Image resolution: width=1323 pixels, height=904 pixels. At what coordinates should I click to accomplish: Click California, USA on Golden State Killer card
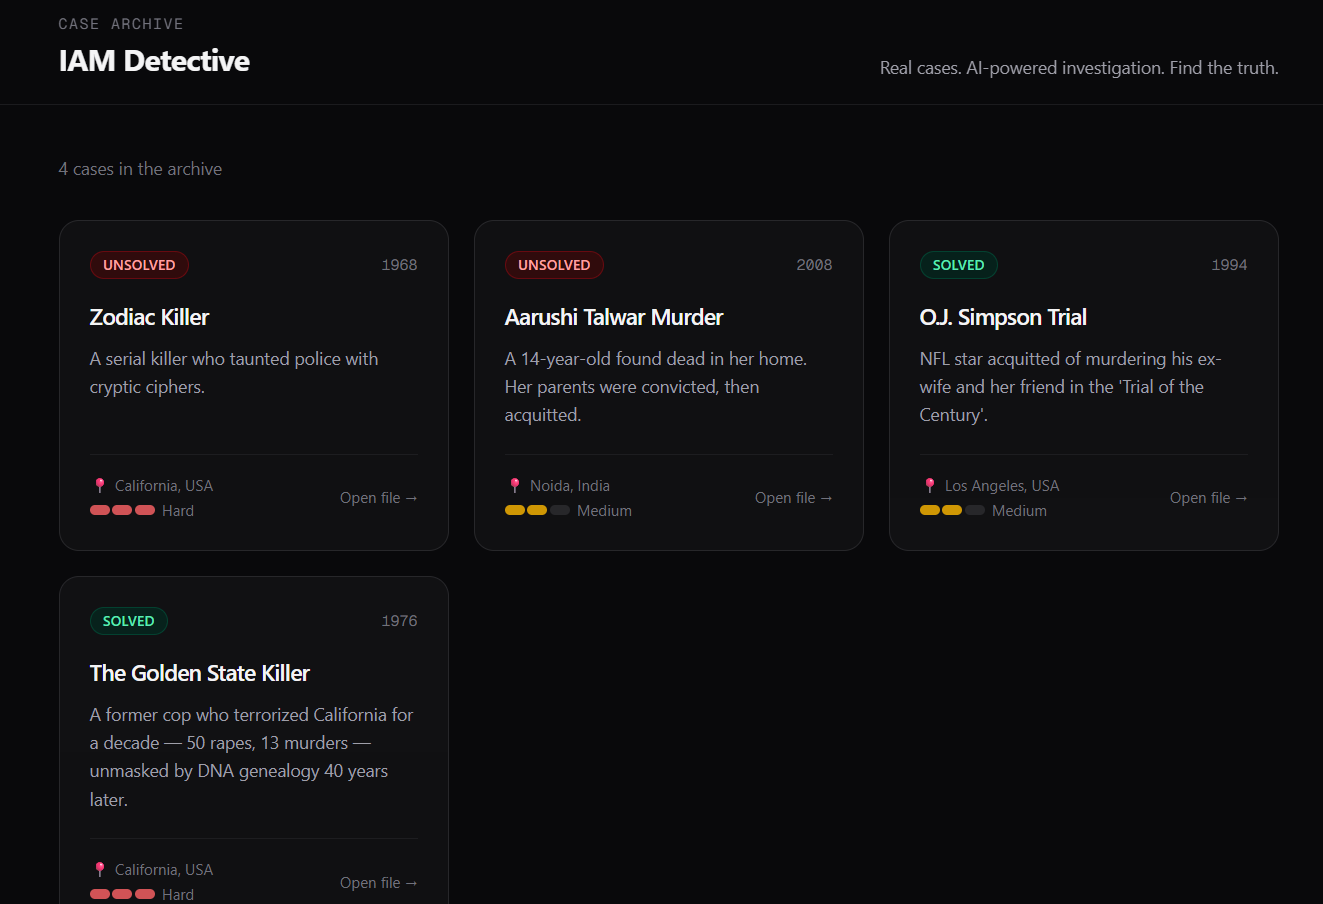(164, 869)
